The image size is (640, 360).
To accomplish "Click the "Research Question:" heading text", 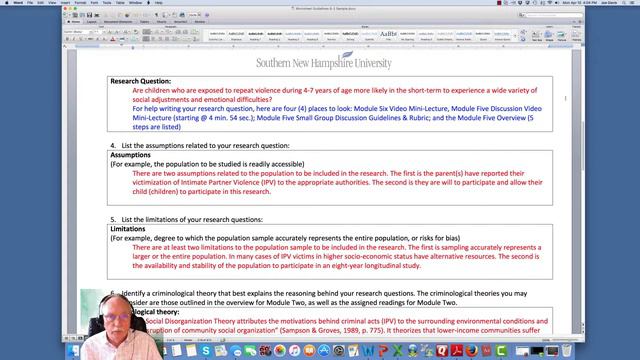I will click(x=141, y=81).
